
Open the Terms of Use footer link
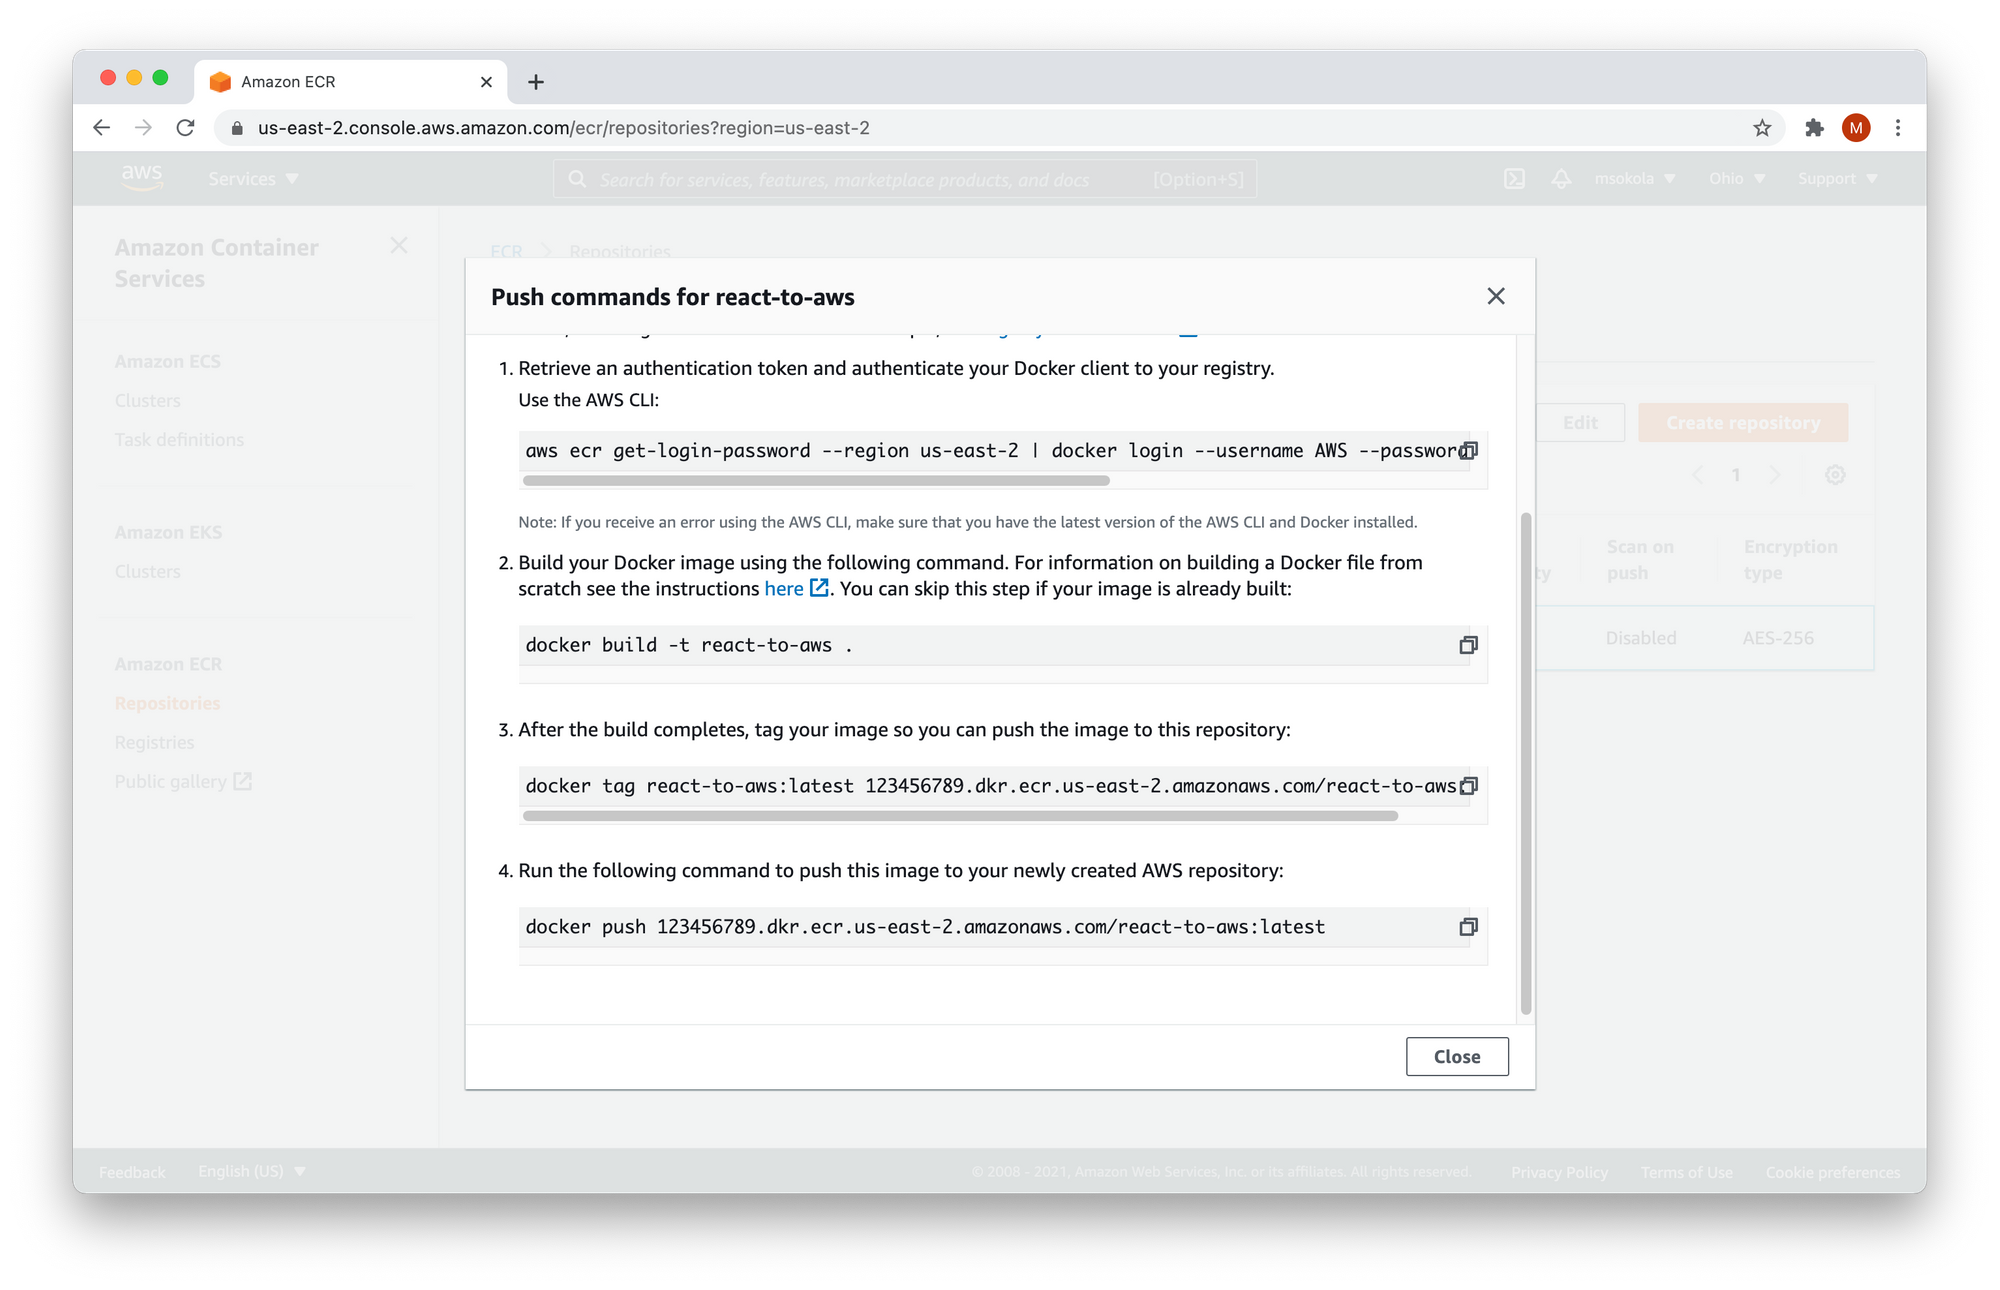[1687, 1172]
